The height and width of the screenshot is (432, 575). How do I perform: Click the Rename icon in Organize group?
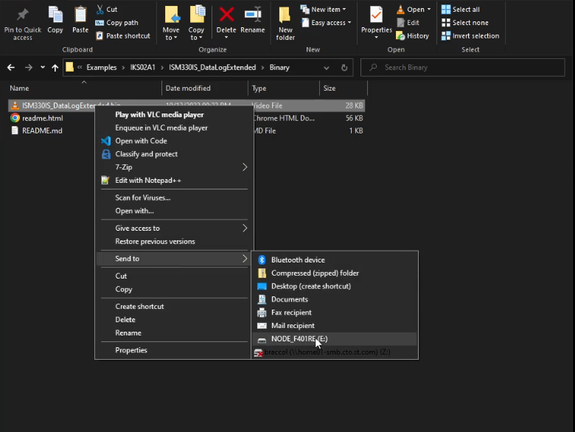coord(253,15)
